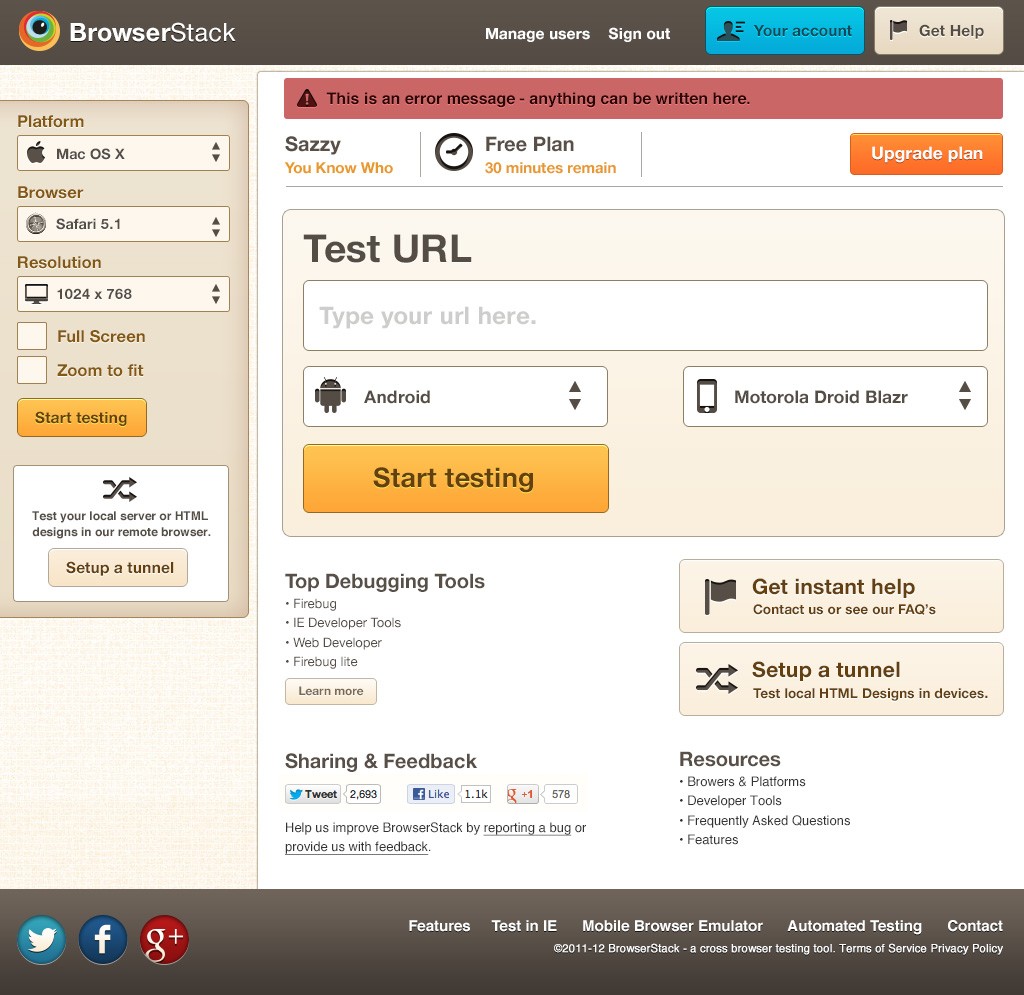Open Mobile Browser Emulator footer link
The height and width of the screenshot is (995, 1024).
point(672,926)
